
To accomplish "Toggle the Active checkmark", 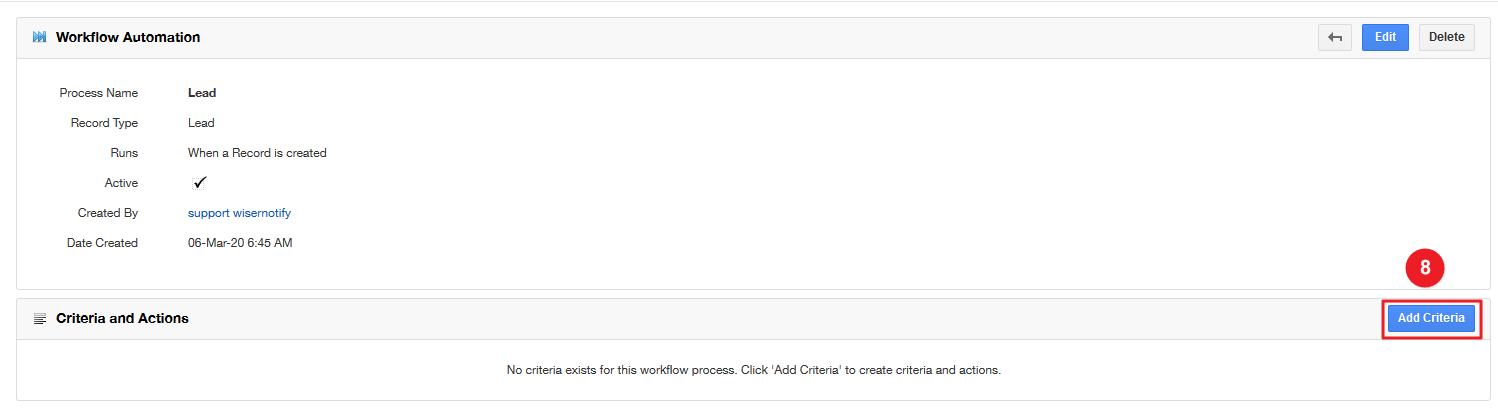I will (x=200, y=183).
